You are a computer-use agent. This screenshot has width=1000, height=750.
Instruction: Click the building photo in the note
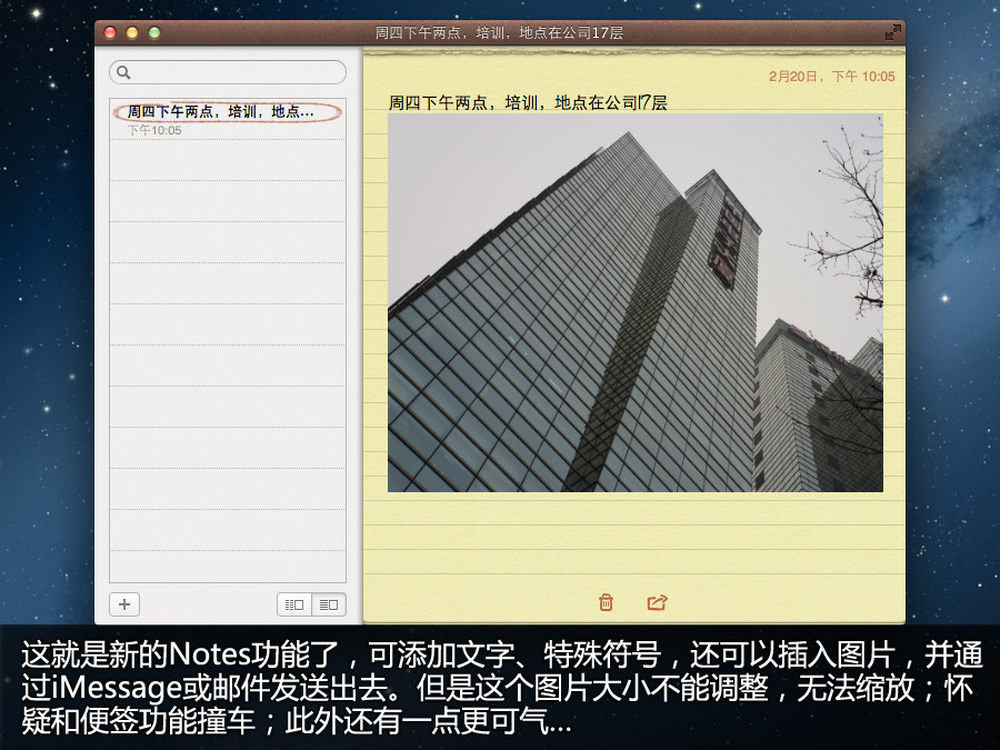click(635, 303)
